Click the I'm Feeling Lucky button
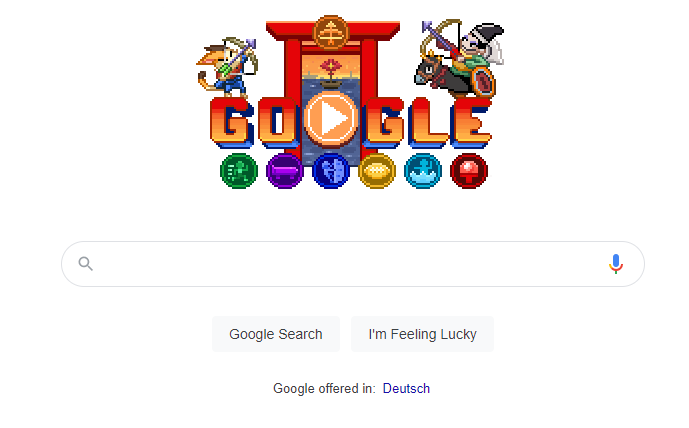The height and width of the screenshot is (428, 689). tap(422, 334)
